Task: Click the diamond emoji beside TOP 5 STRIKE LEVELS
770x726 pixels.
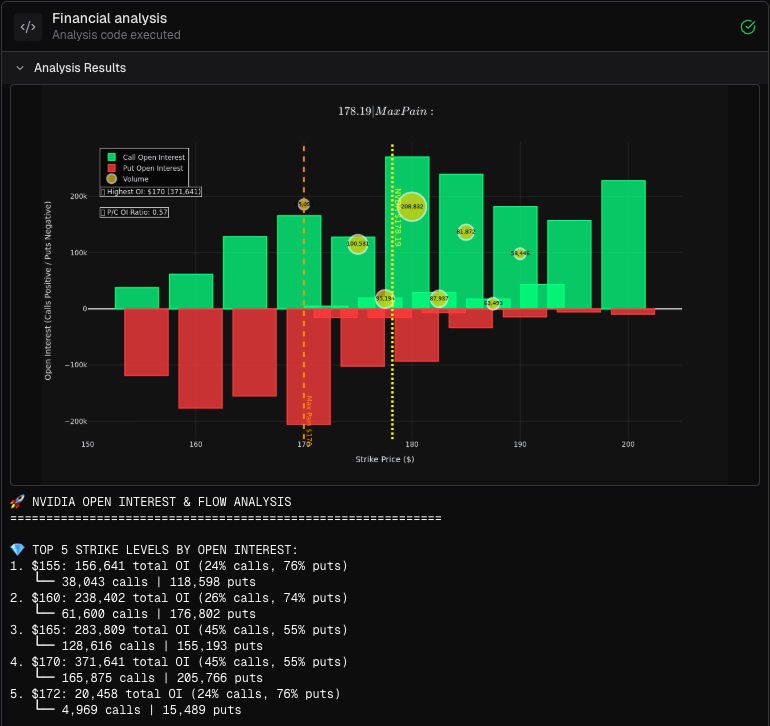Action: tap(17, 550)
